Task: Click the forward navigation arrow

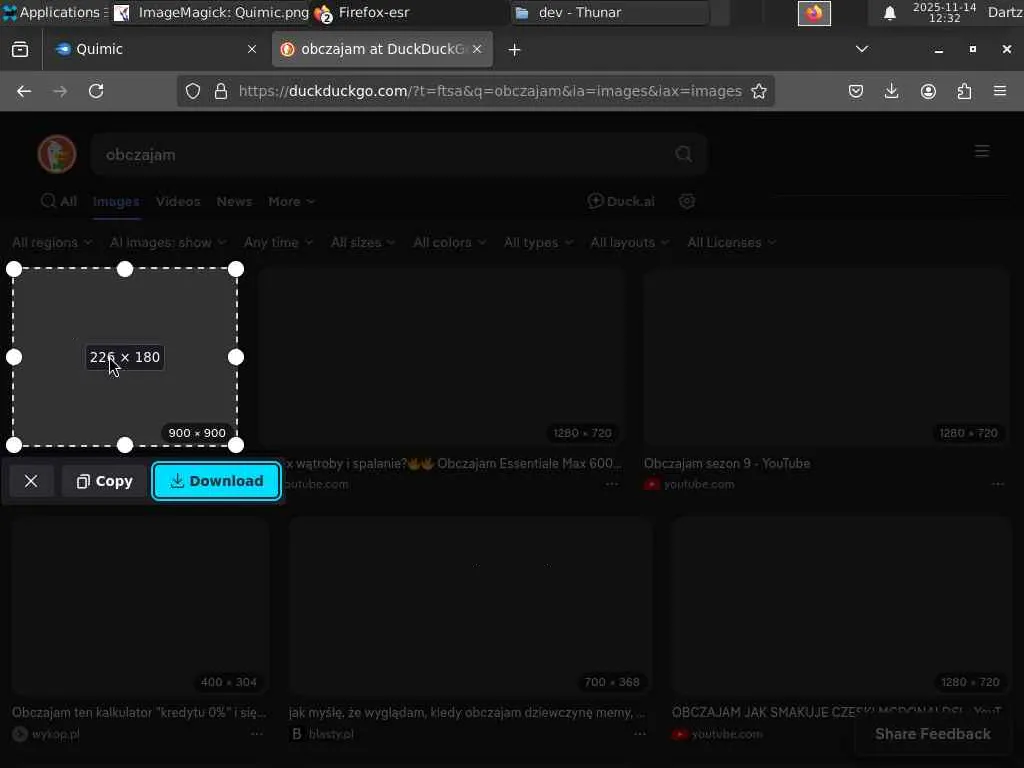Action: coord(60,91)
